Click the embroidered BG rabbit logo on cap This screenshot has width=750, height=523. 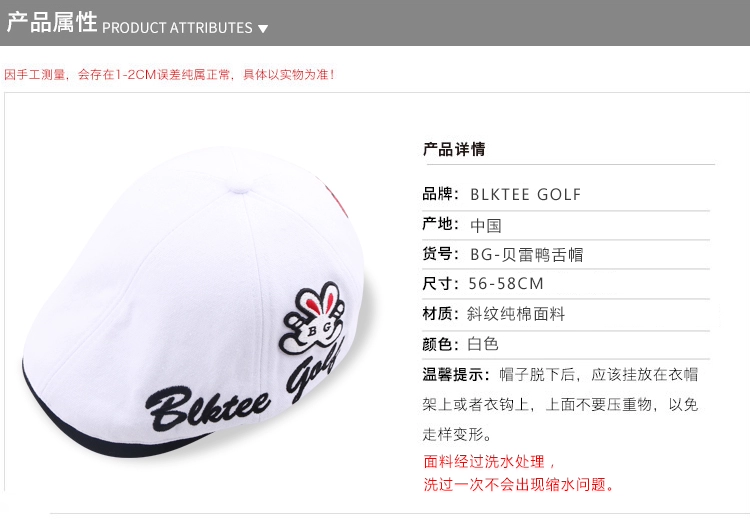312,320
